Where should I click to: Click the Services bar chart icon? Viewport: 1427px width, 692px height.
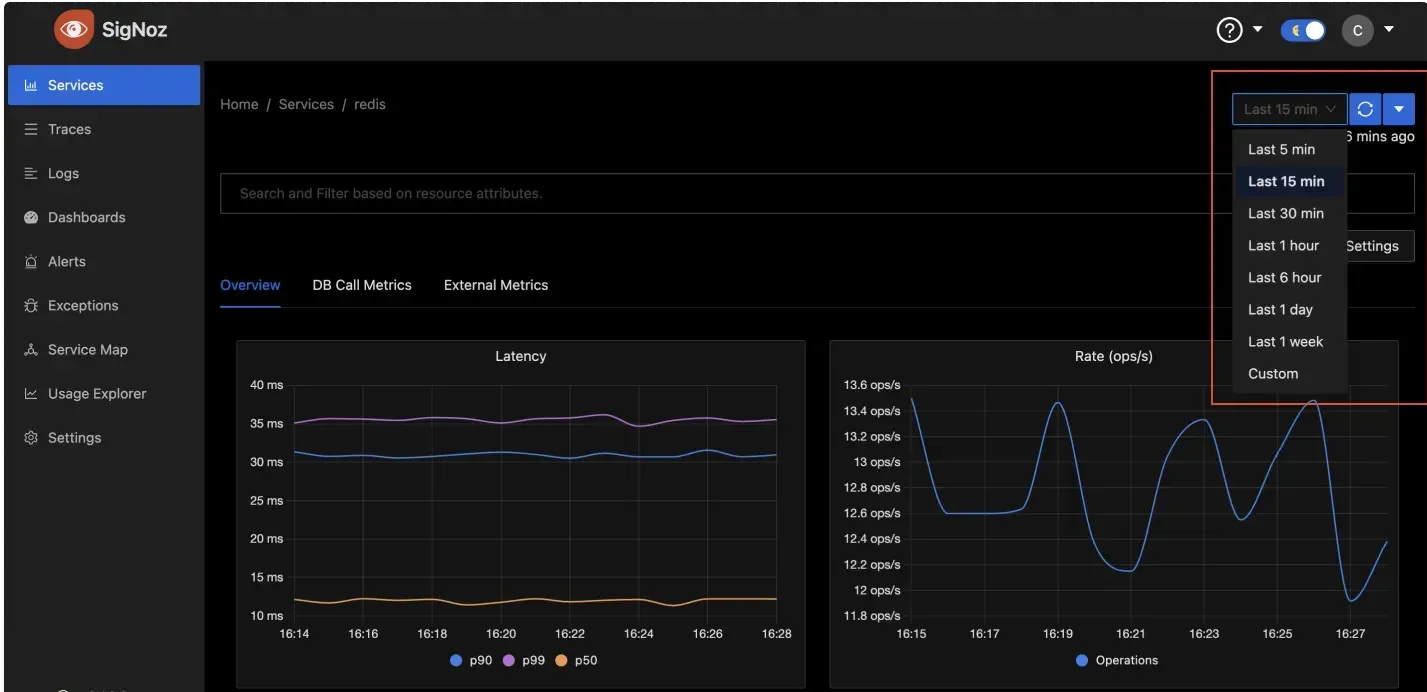click(31, 85)
